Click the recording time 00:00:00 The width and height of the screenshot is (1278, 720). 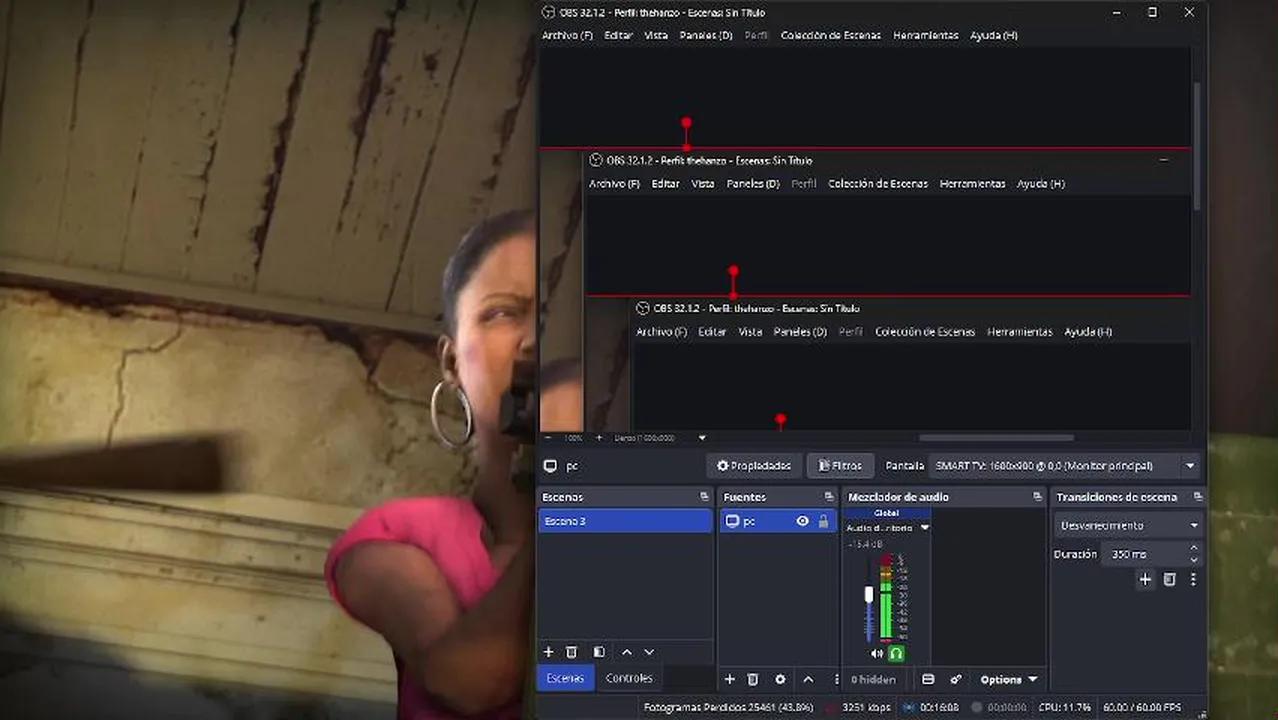pyautogui.click(x=1007, y=708)
